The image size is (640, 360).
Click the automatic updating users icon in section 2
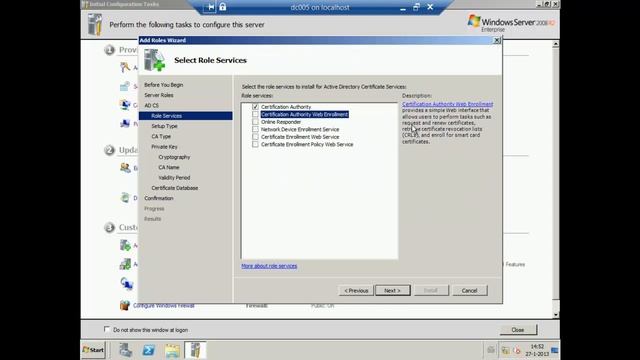click(125, 167)
